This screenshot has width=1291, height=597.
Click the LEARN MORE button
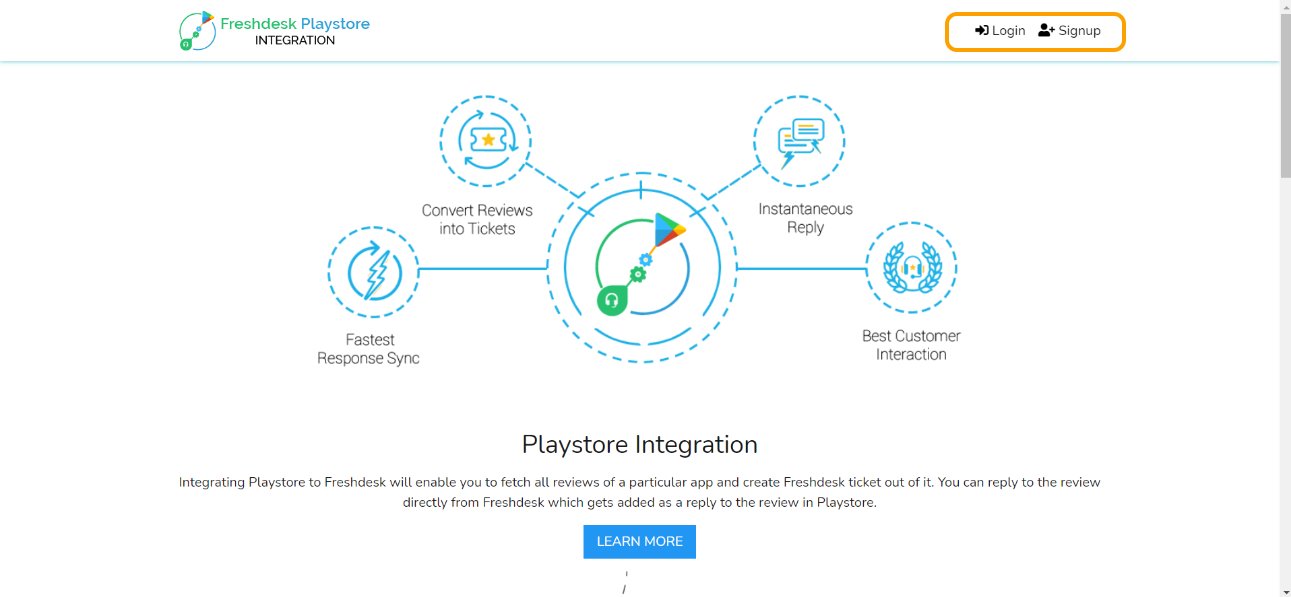[x=640, y=542]
